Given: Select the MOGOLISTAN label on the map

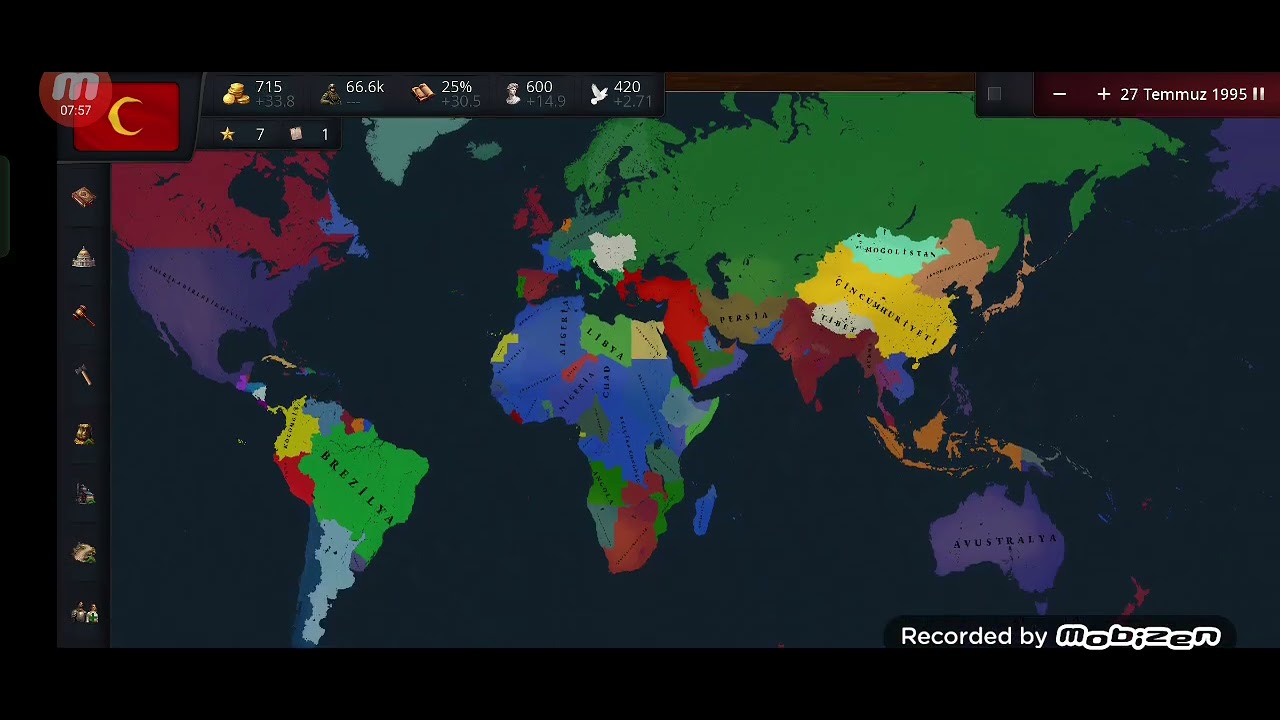Looking at the screenshot, I should (x=900, y=251).
